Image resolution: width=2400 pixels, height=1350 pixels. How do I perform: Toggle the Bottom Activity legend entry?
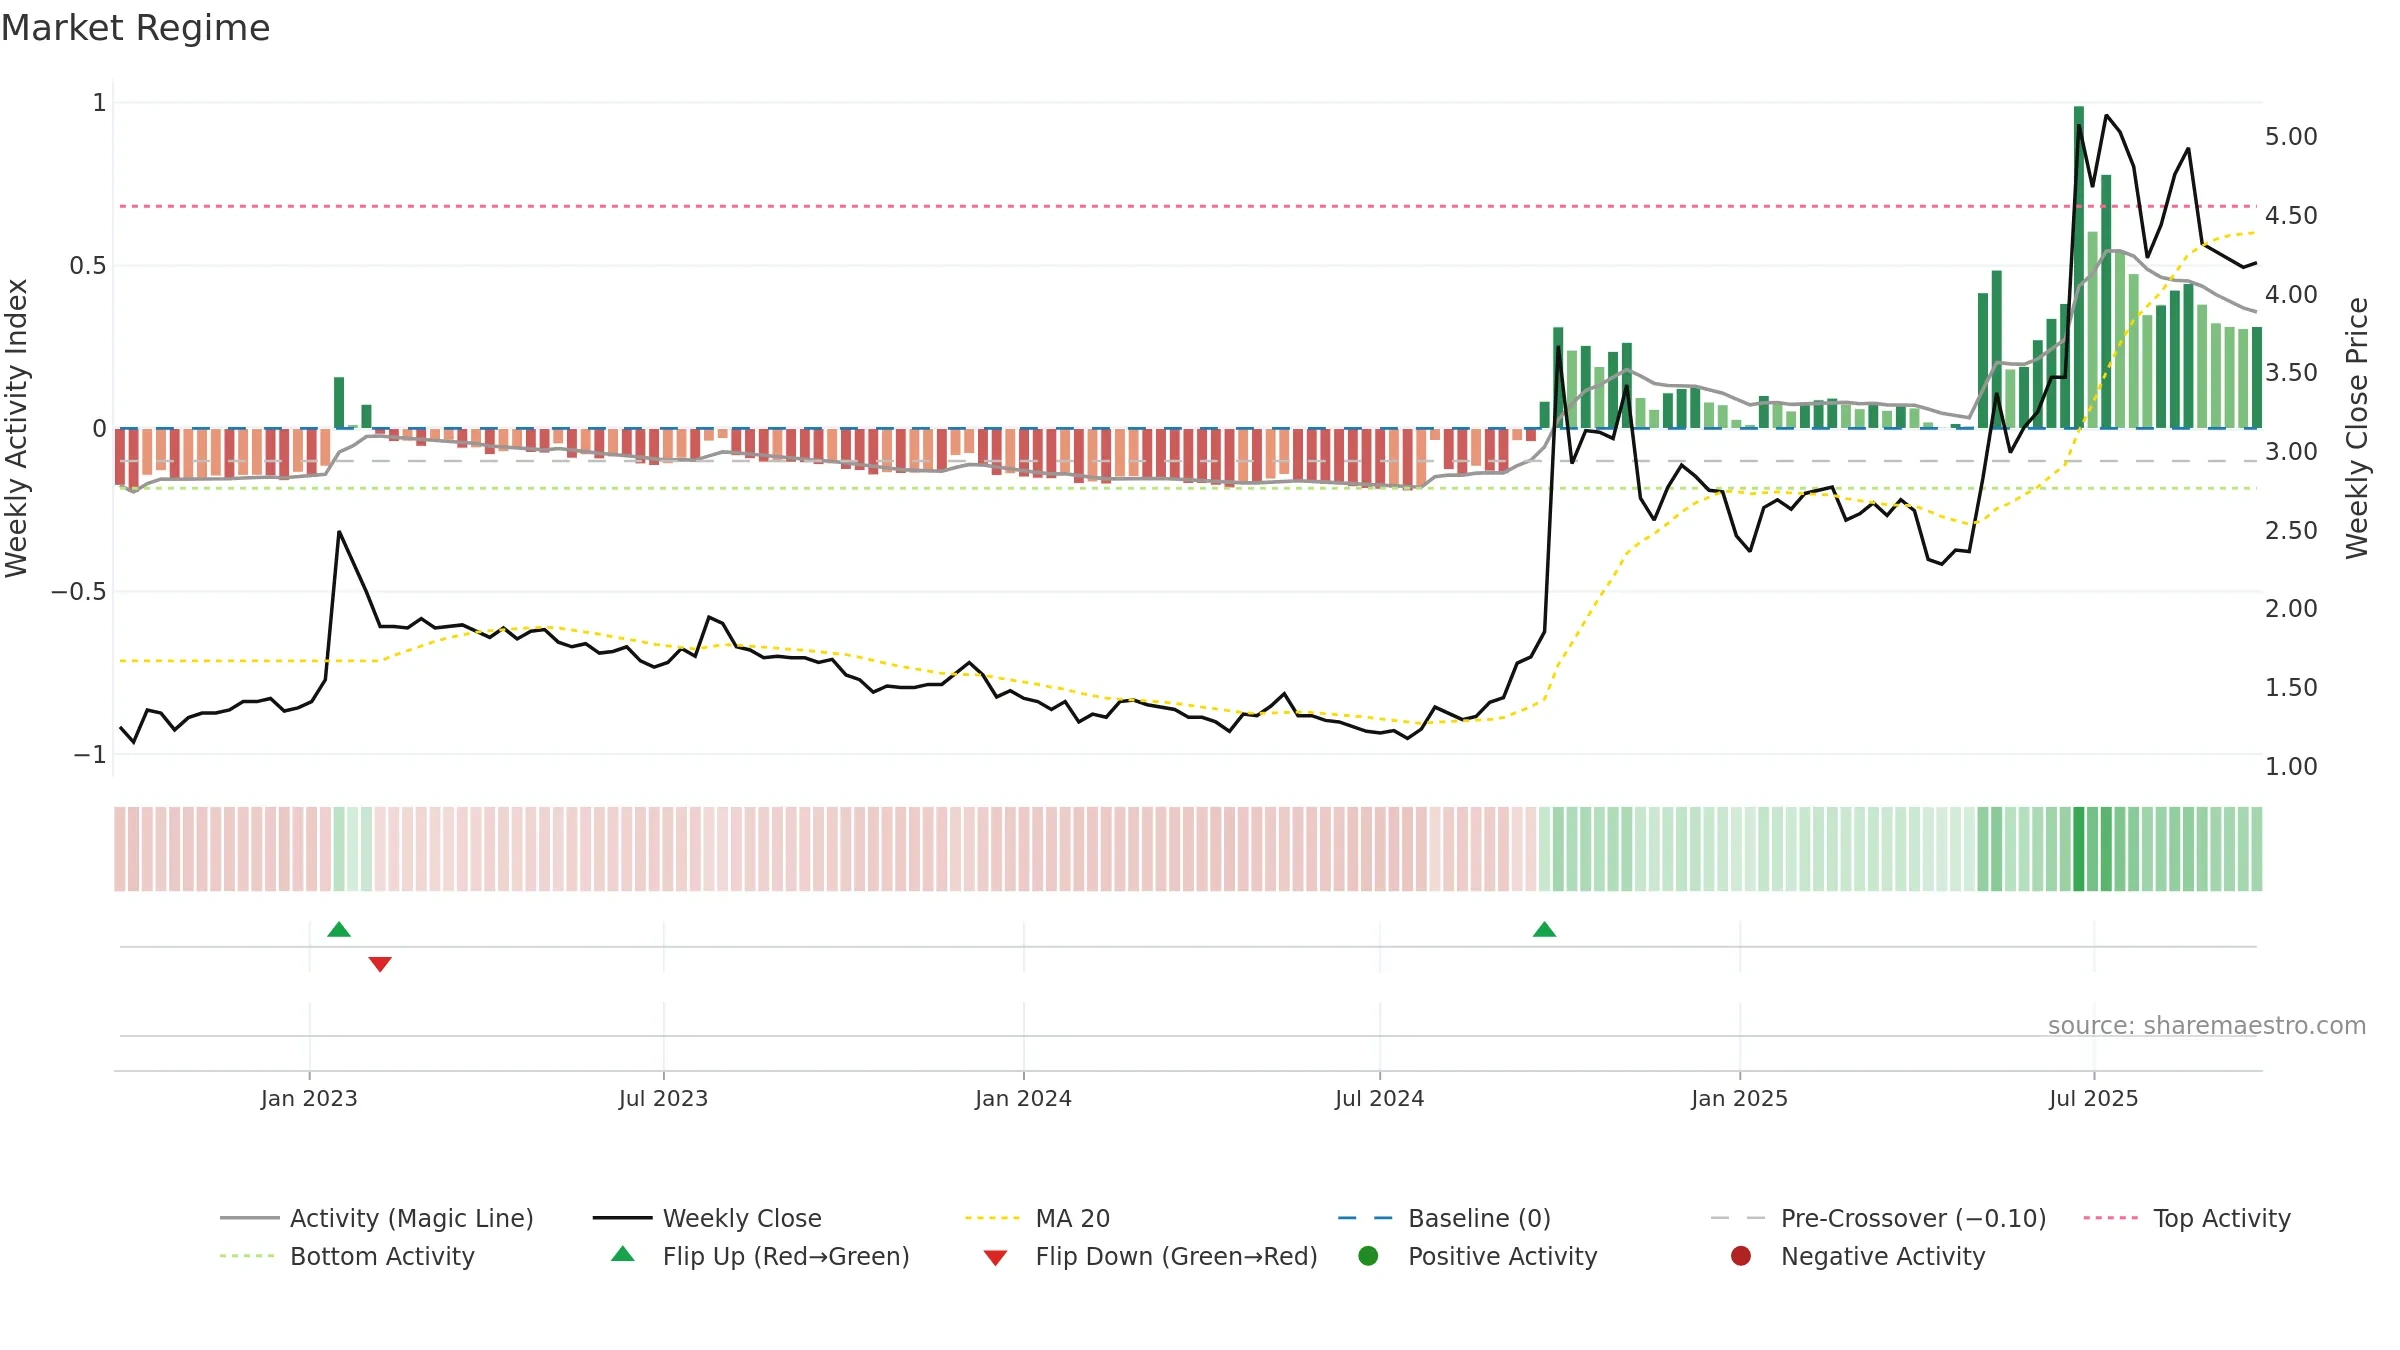pyautogui.click(x=347, y=1256)
